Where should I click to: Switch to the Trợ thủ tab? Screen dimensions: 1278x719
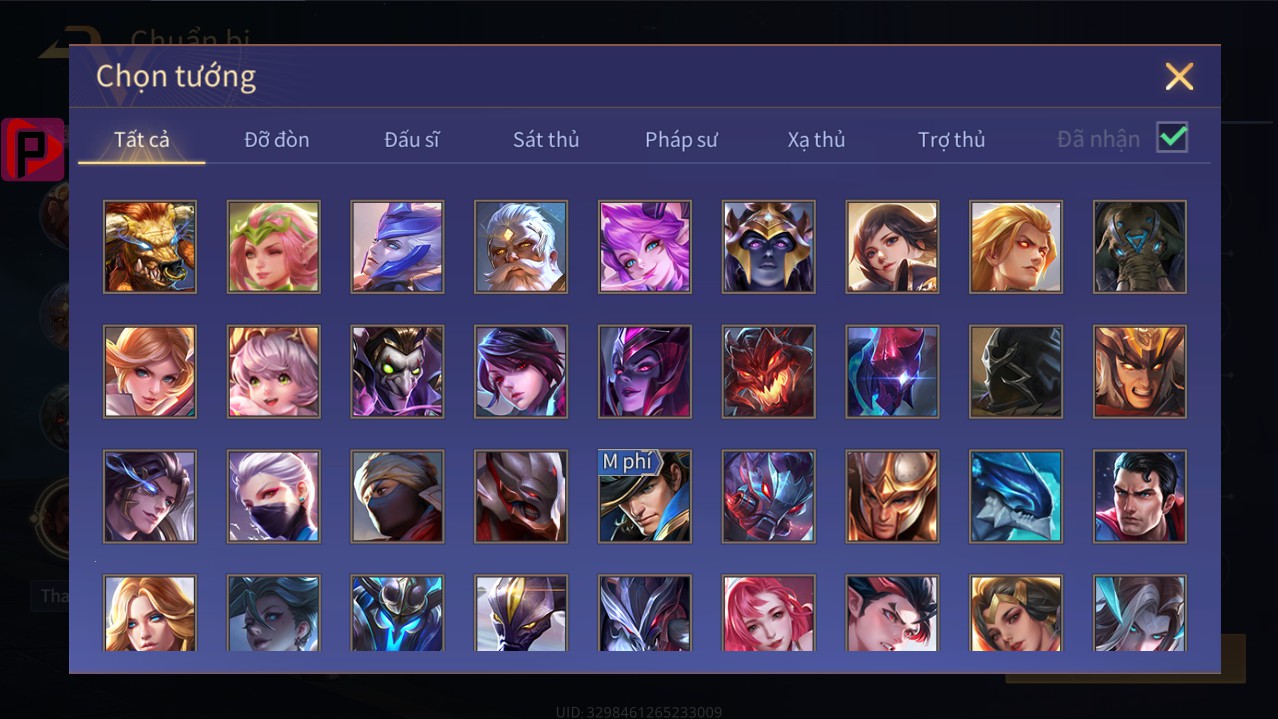[x=952, y=139]
